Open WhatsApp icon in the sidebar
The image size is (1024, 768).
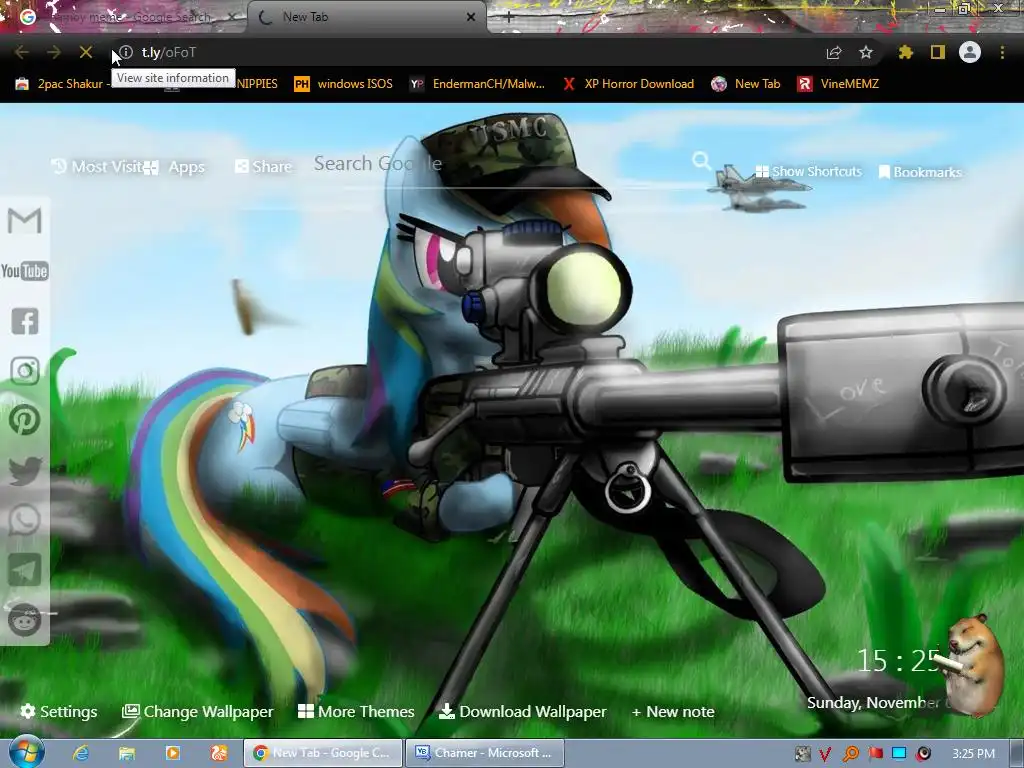[25, 520]
